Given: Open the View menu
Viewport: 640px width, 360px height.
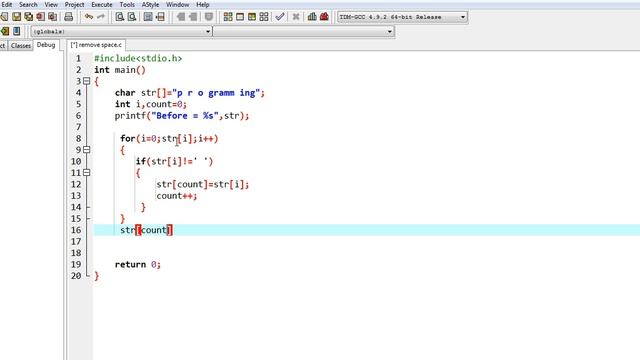Looking at the screenshot, I should click(x=51, y=4).
